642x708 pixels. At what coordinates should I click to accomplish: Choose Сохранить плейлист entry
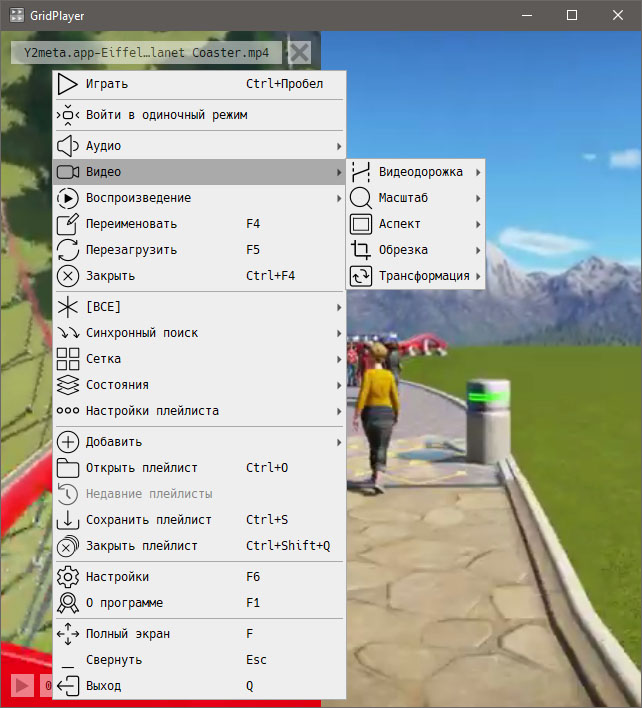(199, 520)
